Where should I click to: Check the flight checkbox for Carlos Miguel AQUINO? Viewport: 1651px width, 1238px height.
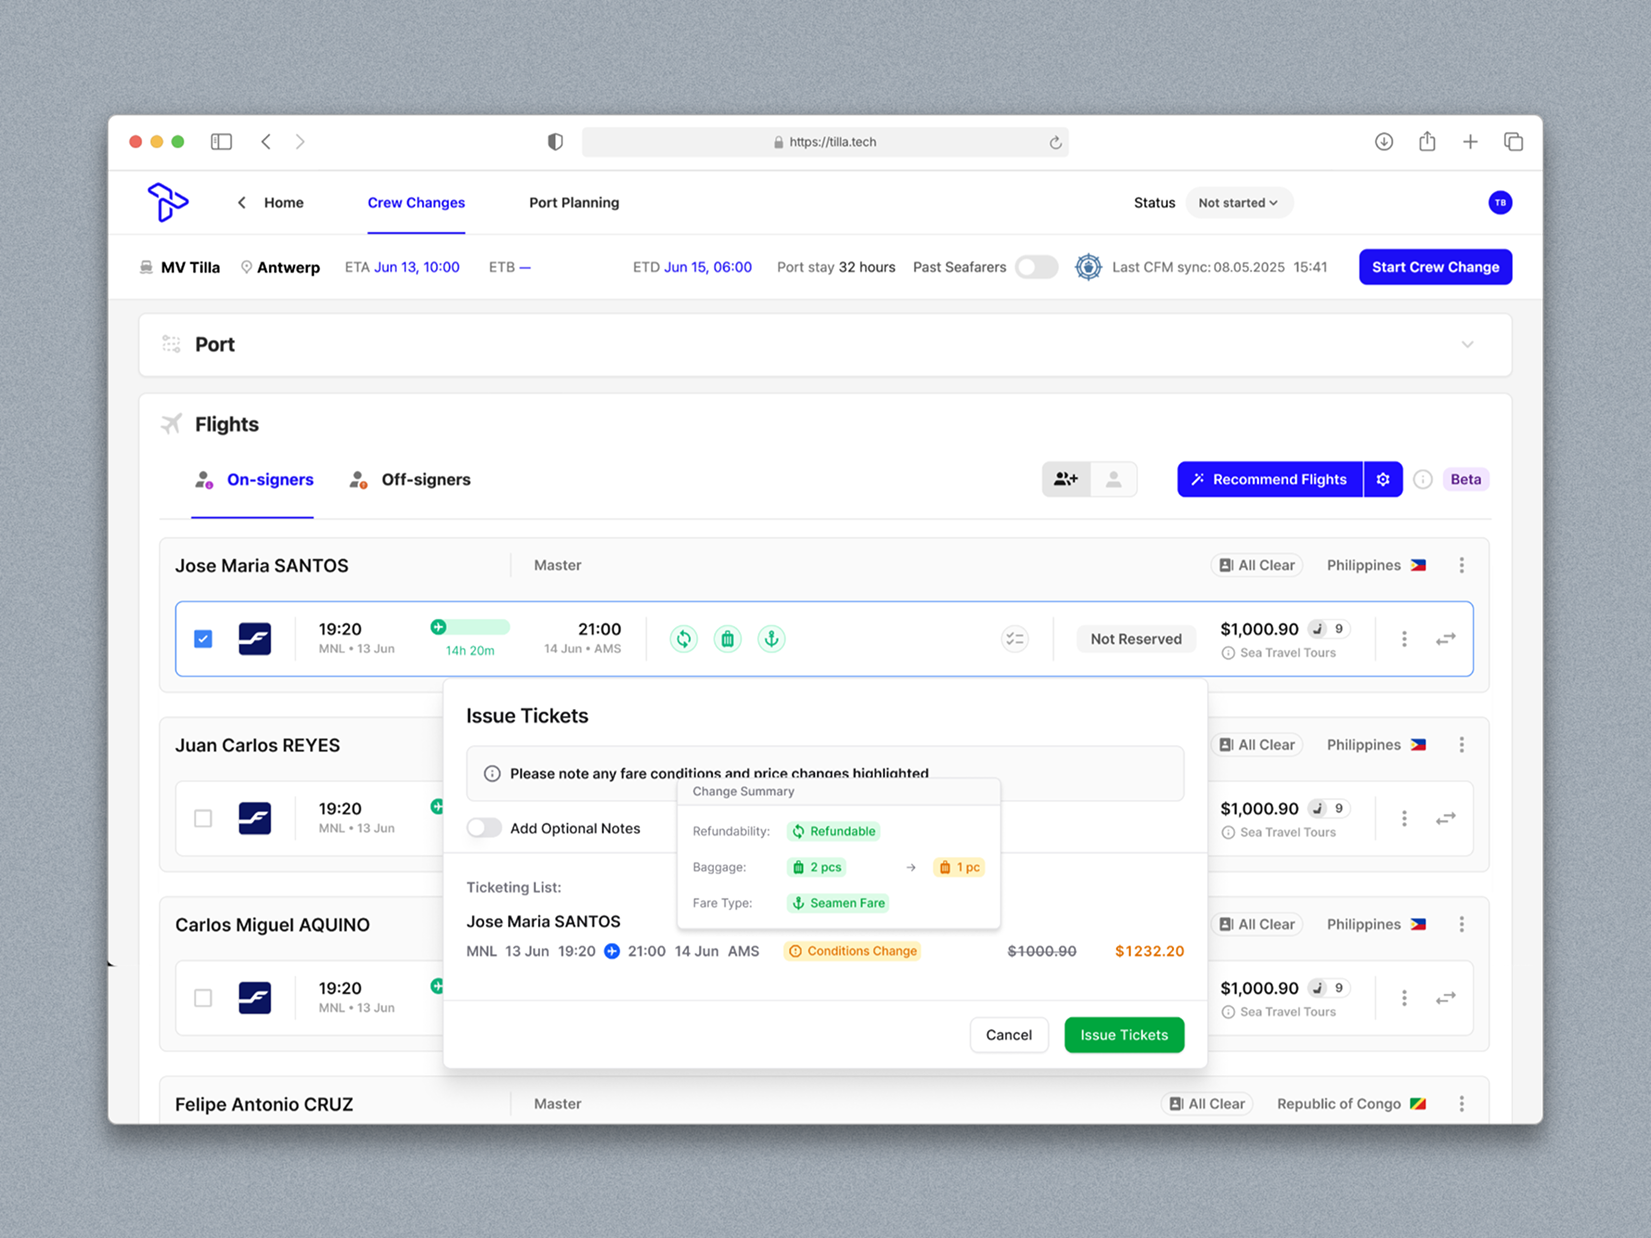click(203, 998)
